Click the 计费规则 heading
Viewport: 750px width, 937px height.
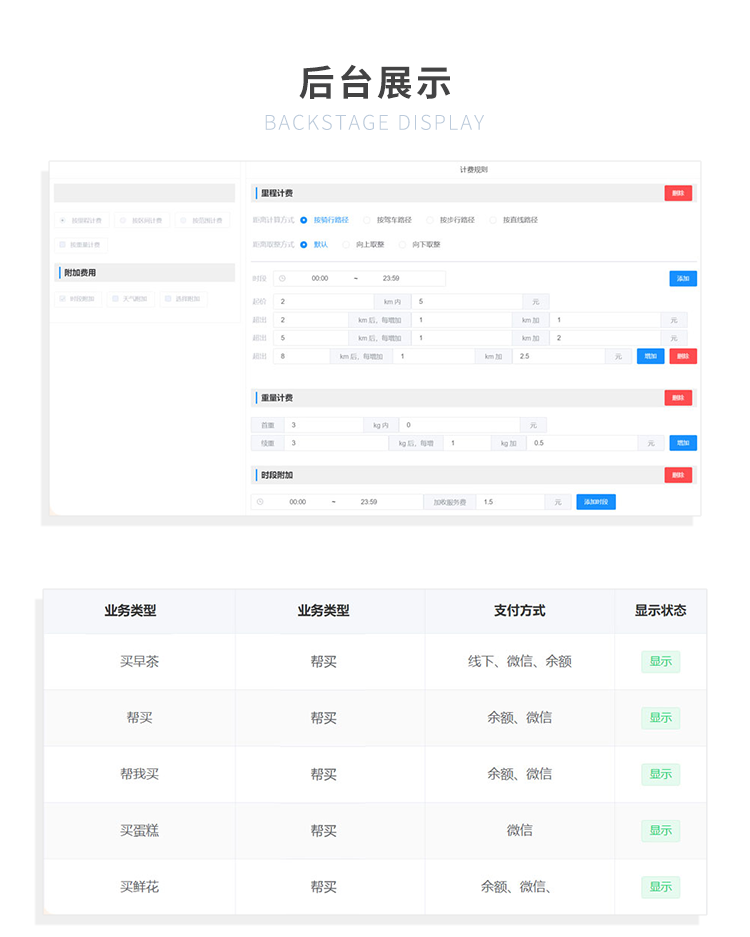click(473, 170)
